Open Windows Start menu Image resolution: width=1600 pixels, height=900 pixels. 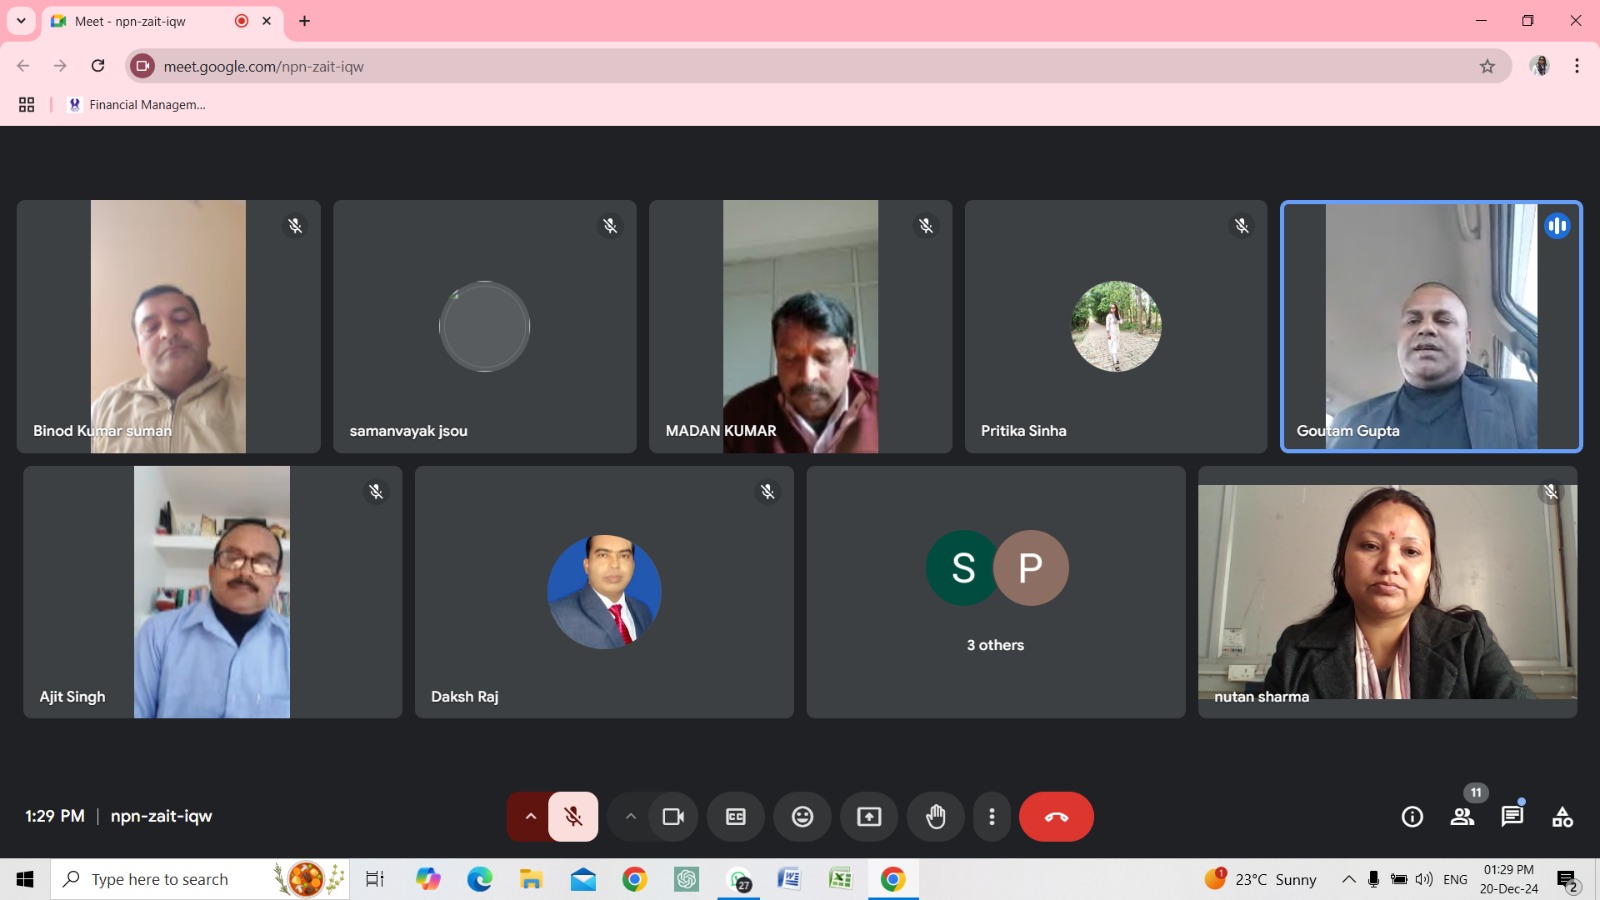point(25,879)
